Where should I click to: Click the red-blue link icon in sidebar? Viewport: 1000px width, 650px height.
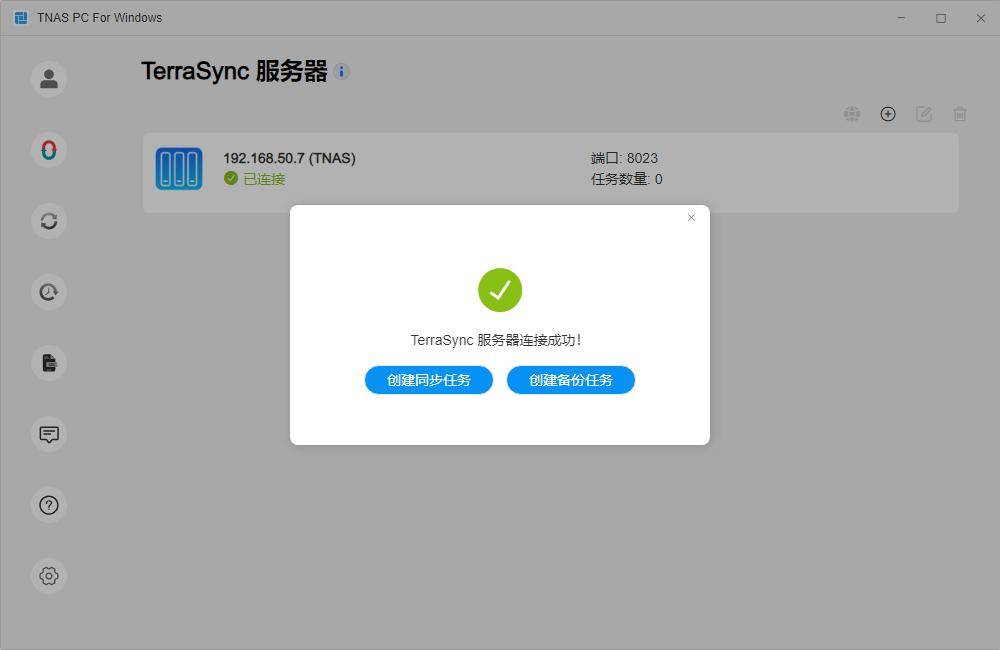pyautogui.click(x=49, y=150)
